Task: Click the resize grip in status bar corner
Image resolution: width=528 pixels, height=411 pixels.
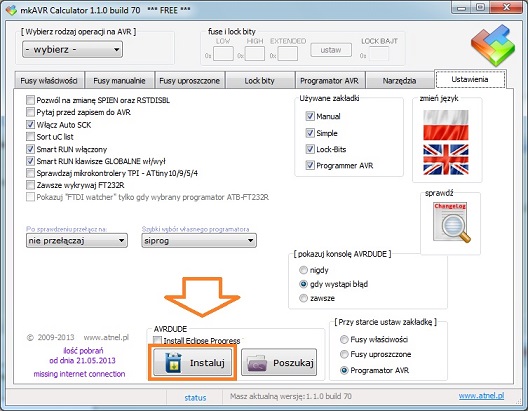Action: tap(519, 401)
